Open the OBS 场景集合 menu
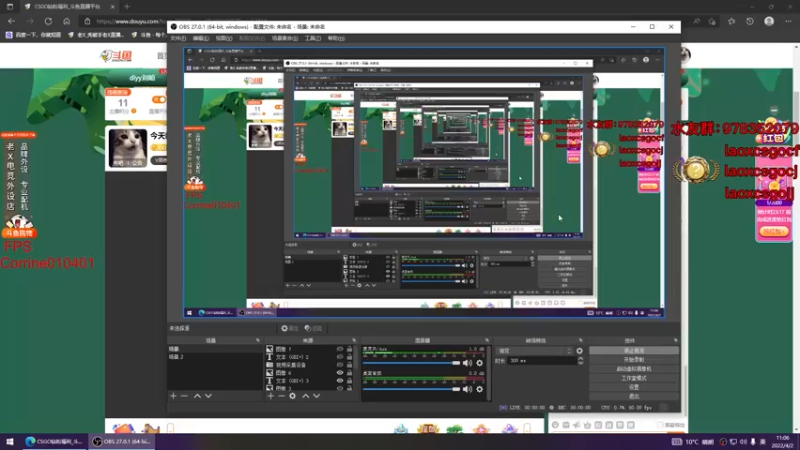The image size is (800, 450). tap(285, 38)
